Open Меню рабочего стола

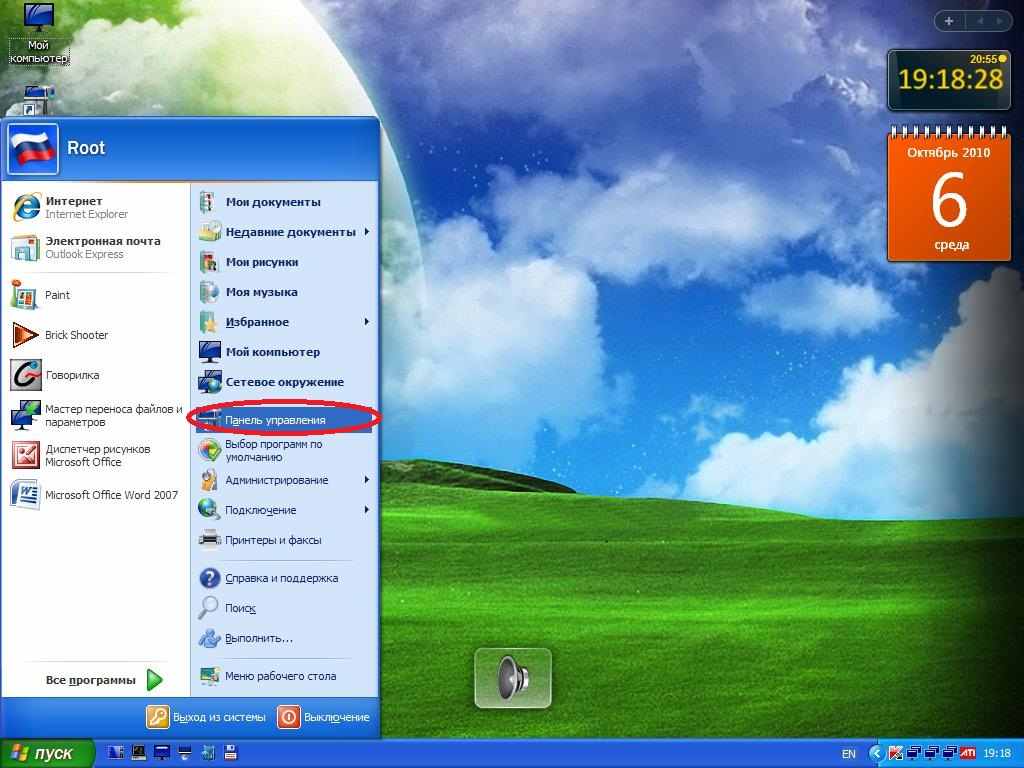[x=285, y=676]
